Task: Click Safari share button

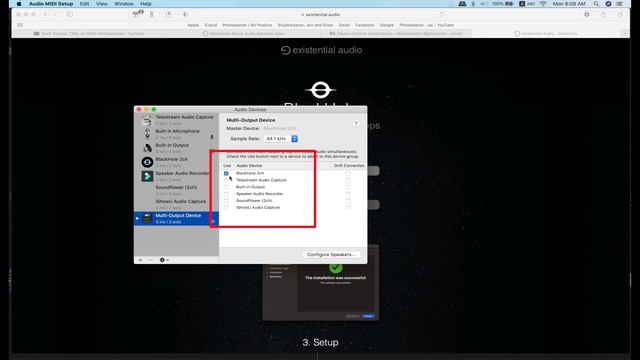Action: [603, 14]
